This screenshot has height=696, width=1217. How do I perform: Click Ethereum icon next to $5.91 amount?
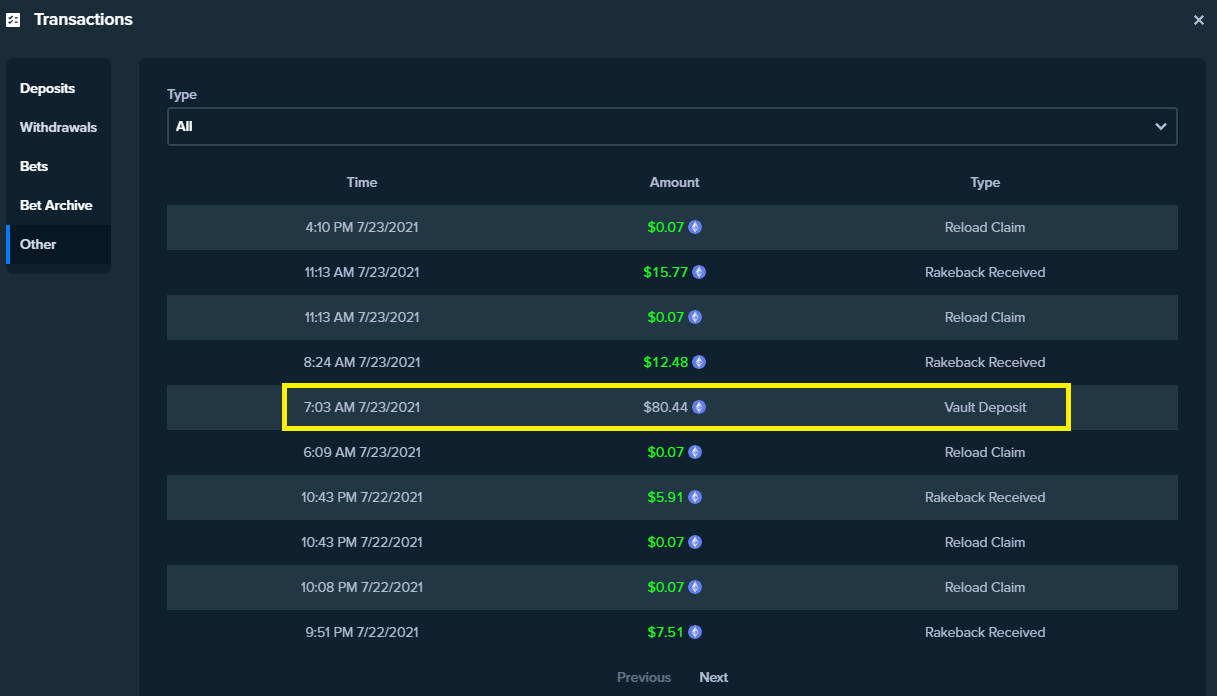click(x=695, y=497)
